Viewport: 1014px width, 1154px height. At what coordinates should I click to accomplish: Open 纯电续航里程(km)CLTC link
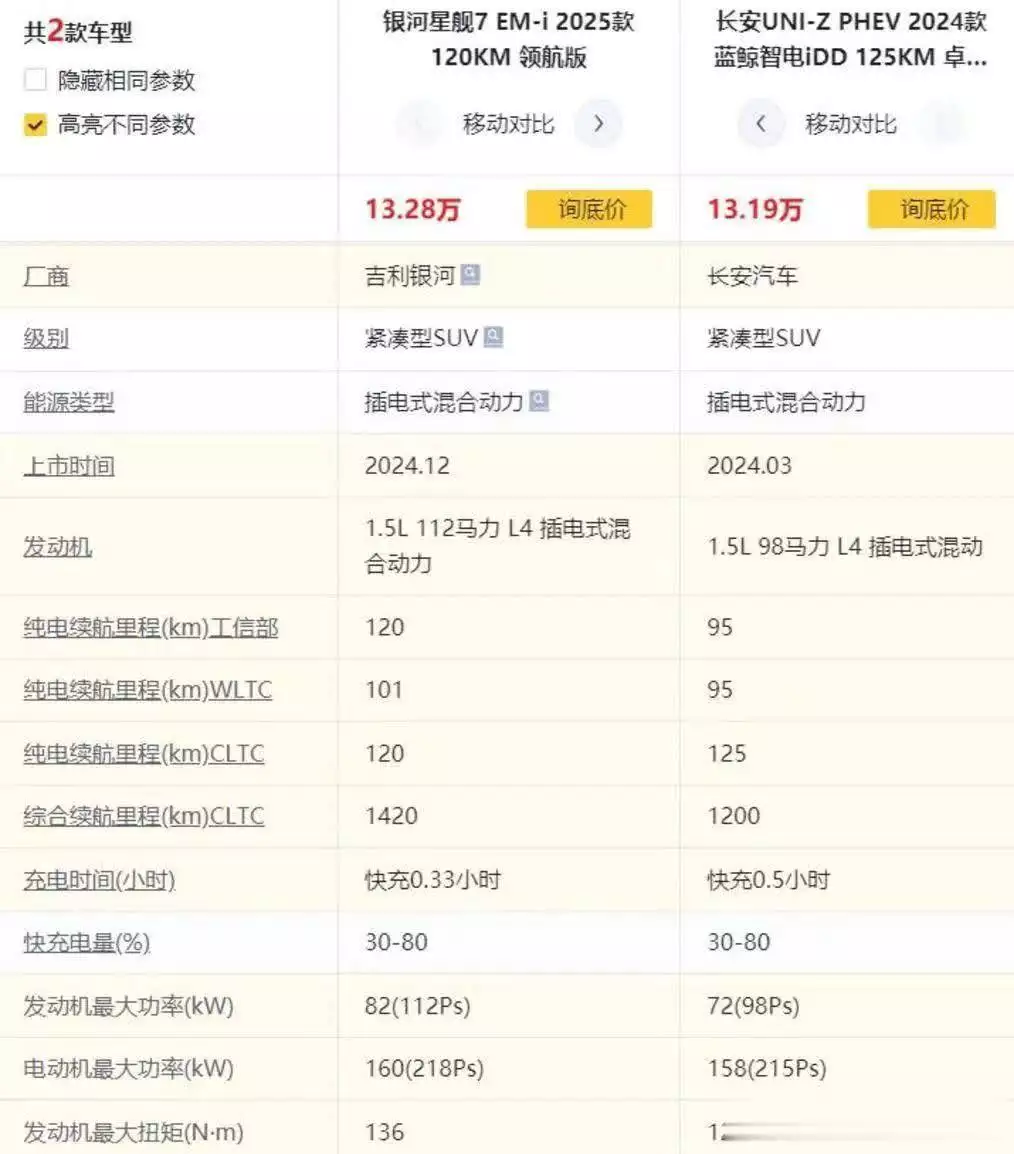point(143,754)
